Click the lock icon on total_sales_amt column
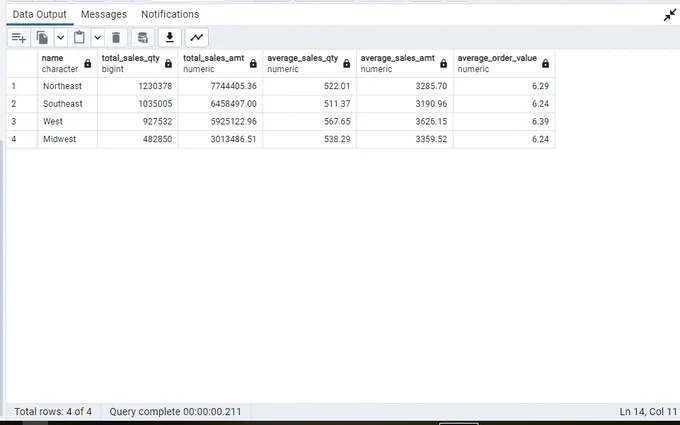The width and height of the screenshot is (680, 425). pos(253,64)
